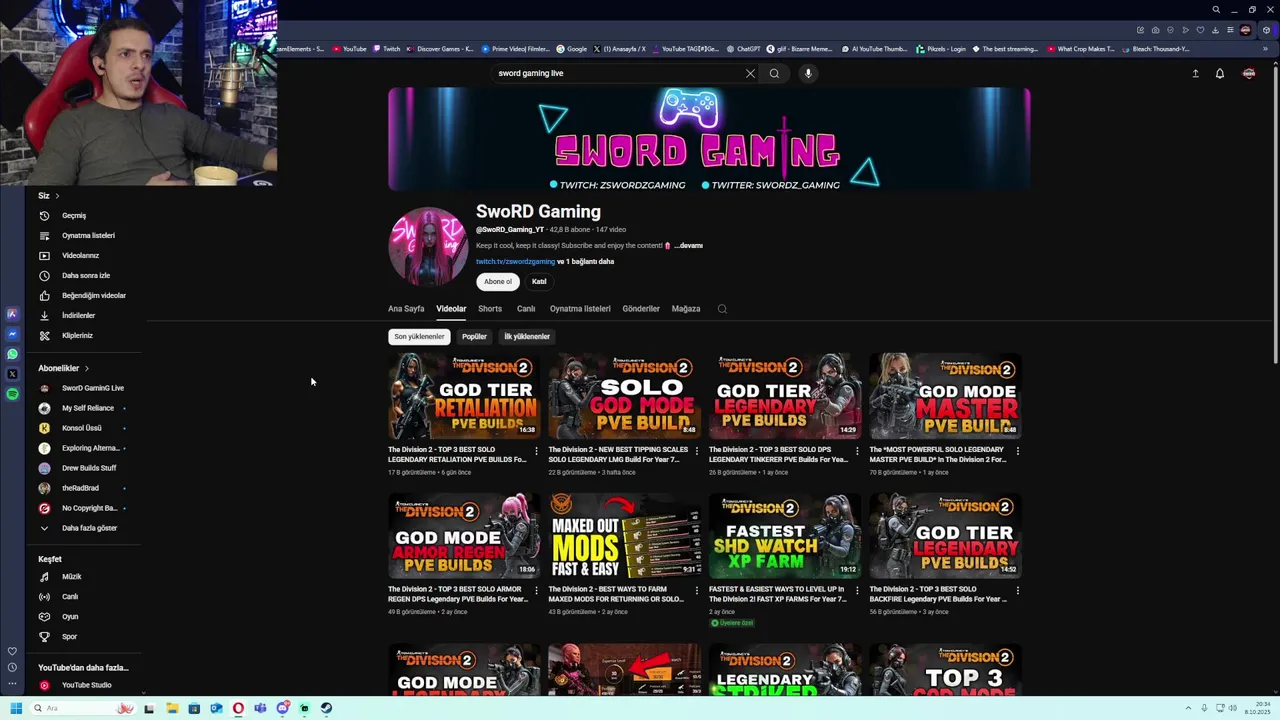The width and height of the screenshot is (1280, 720).
Task: Open Spotify in the Opera sidebar
Action: 12,394
